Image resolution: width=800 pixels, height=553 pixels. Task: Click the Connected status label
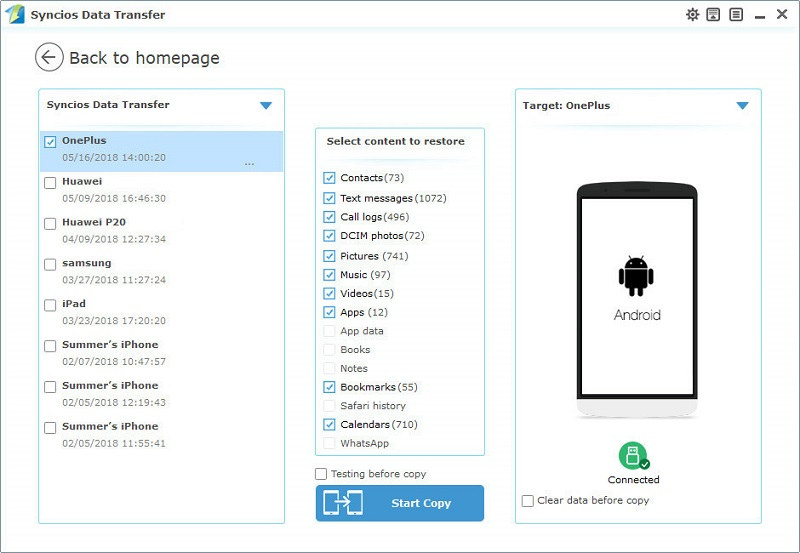point(633,480)
